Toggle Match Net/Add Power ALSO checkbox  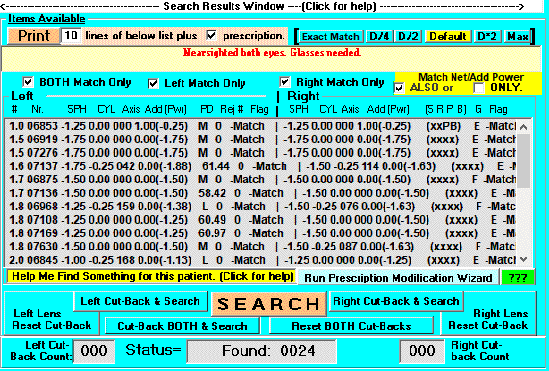pyautogui.click(x=399, y=88)
